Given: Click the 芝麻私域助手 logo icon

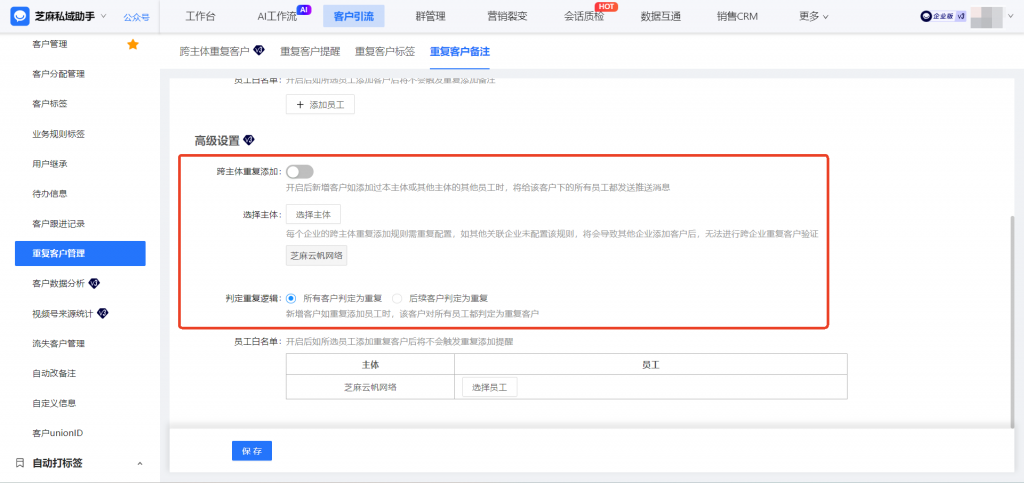Looking at the screenshot, I should [x=20, y=16].
